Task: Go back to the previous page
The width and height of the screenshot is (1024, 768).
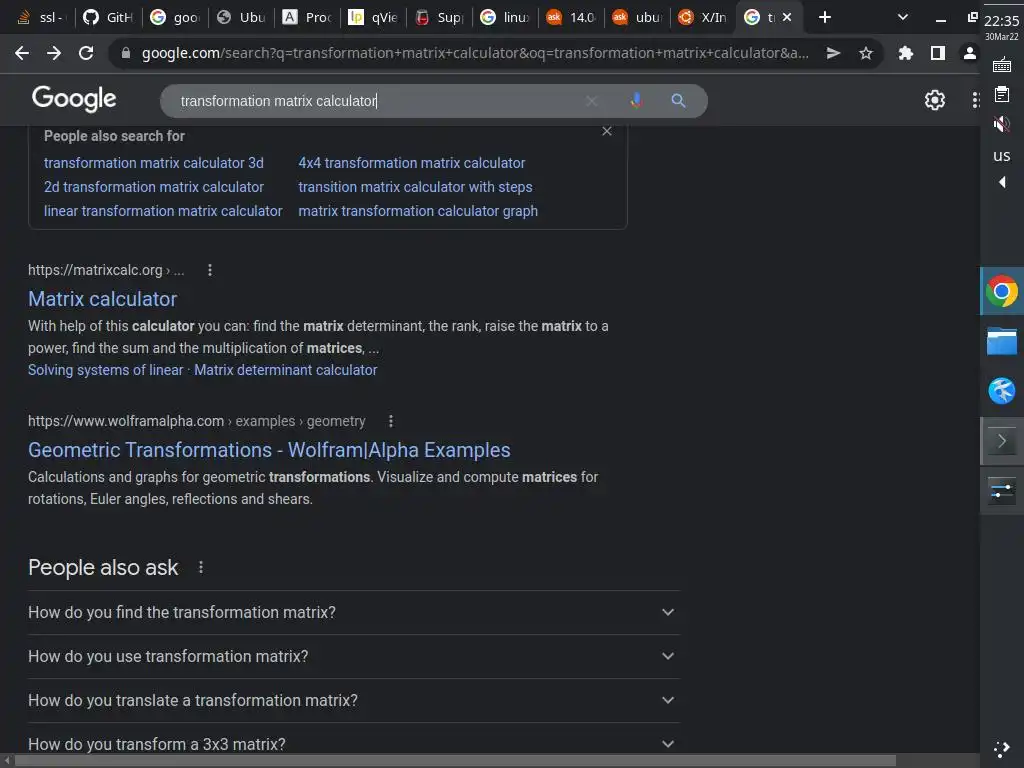Action: pyautogui.click(x=22, y=53)
